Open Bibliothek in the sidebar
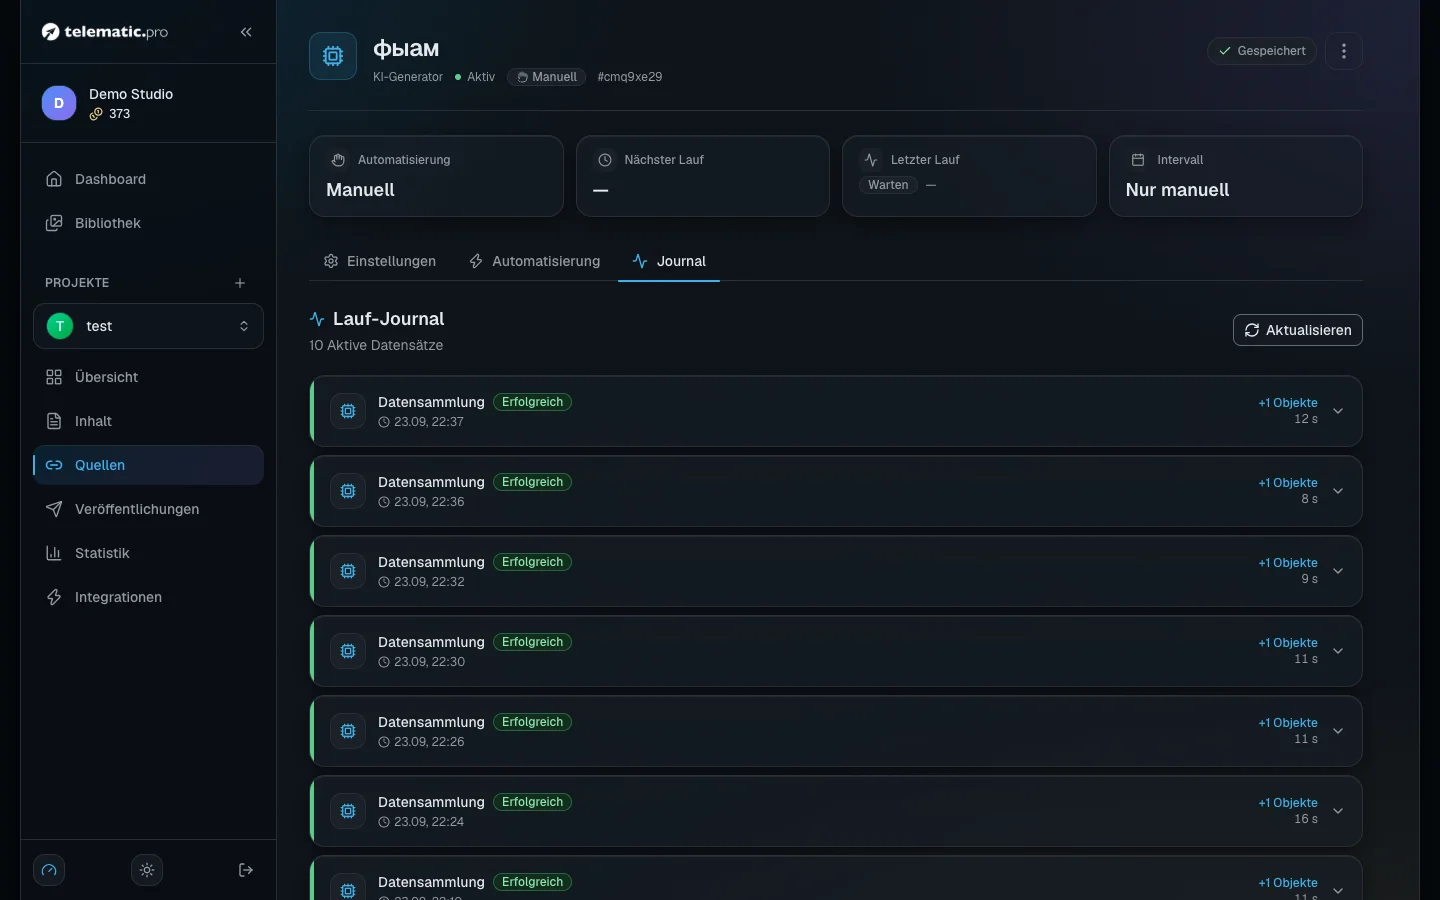 [148, 223]
